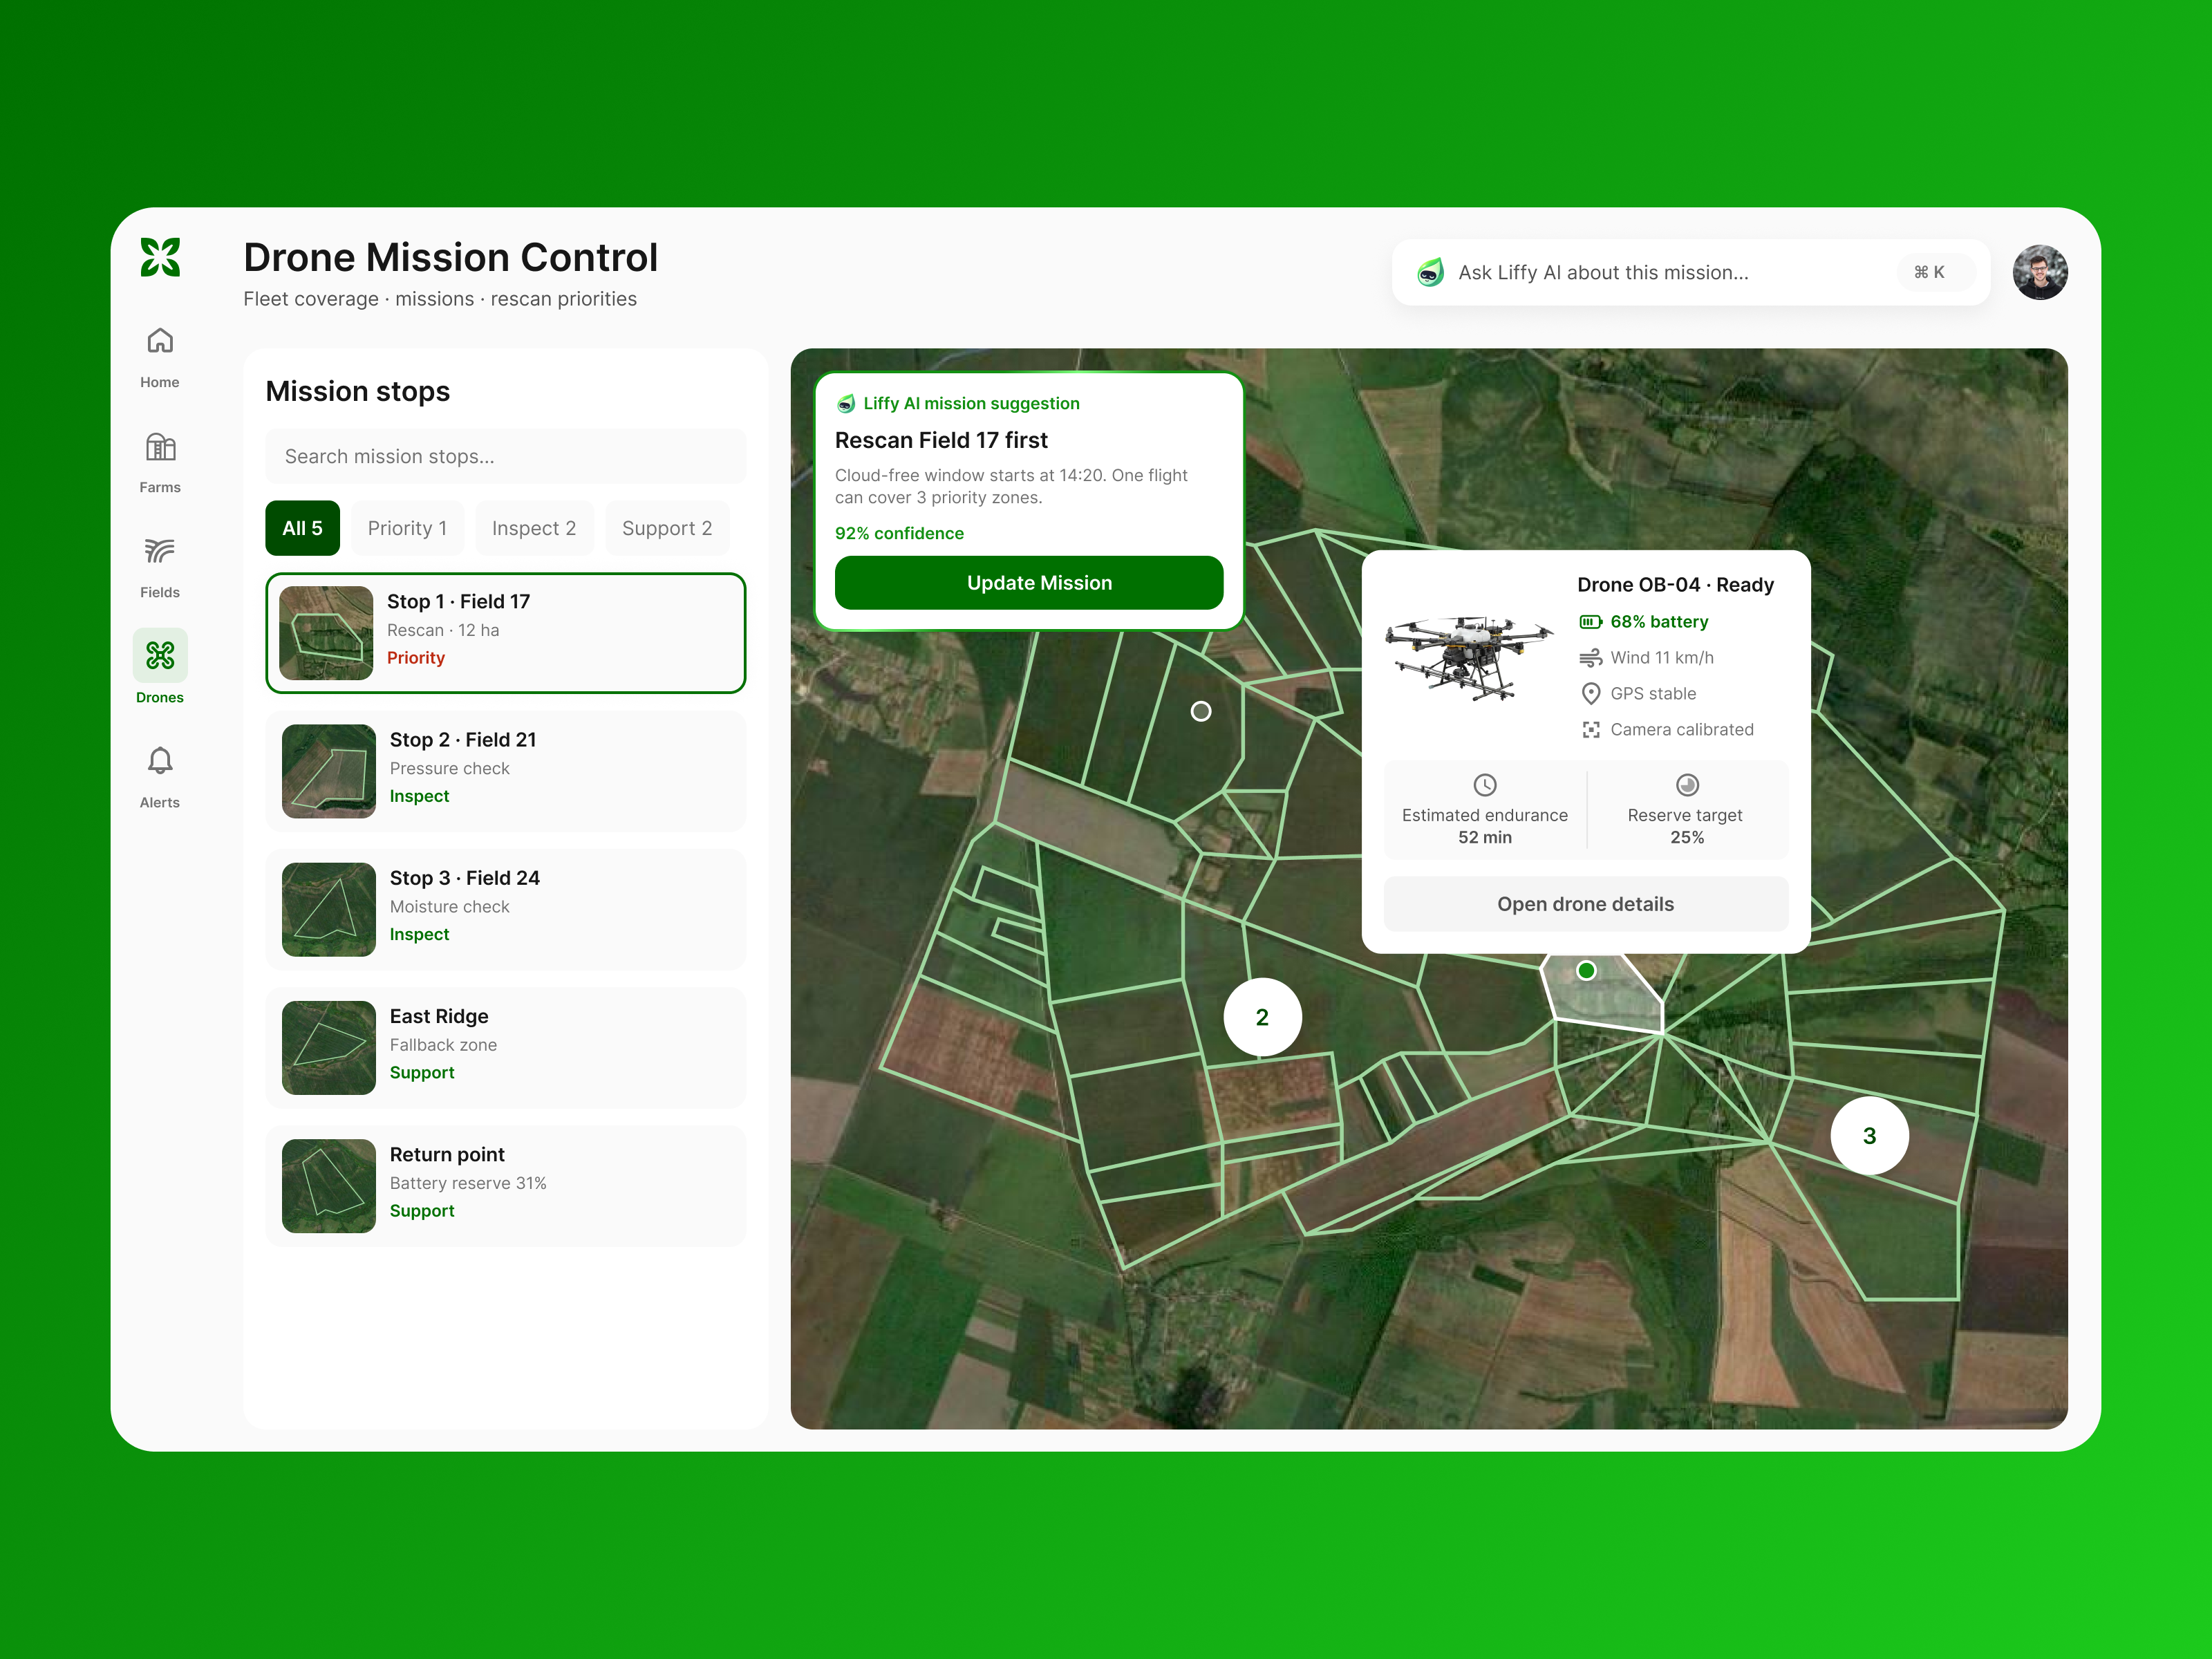The width and height of the screenshot is (2212, 1659).
Task: Select the Stop 1 · Field 17 card
Action: tap(506, 633)
